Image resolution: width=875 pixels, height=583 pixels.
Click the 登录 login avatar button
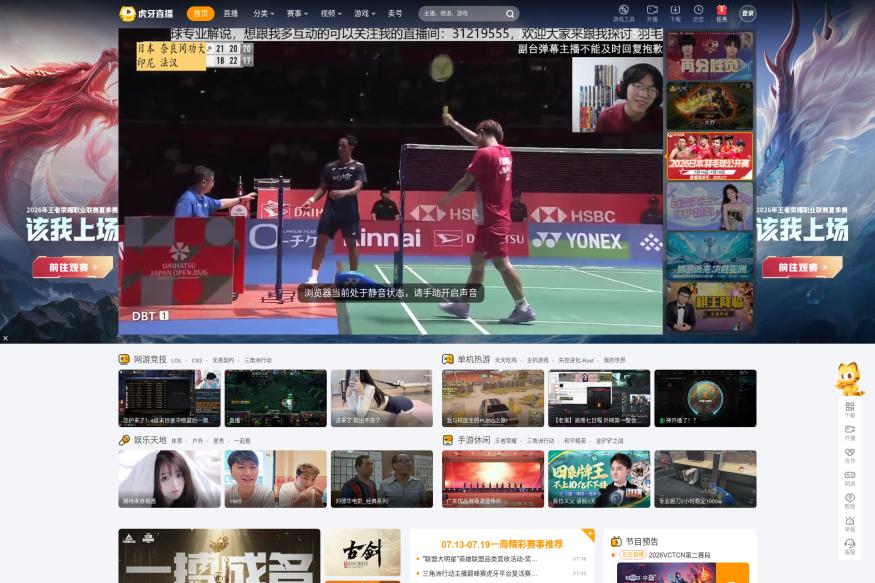click(747, 13)
